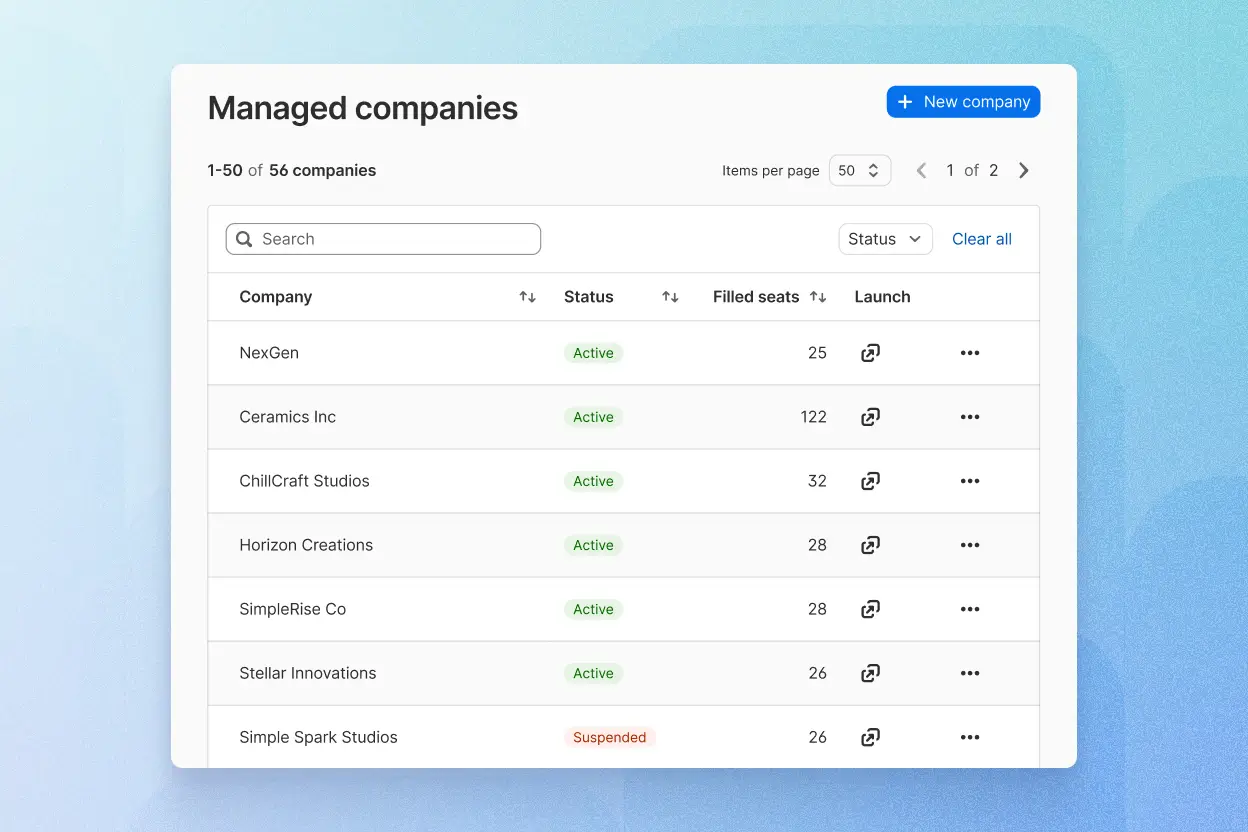Open more options for Horizon Creations
This screenshot has width=1248, height=832.
click(970, 545)
